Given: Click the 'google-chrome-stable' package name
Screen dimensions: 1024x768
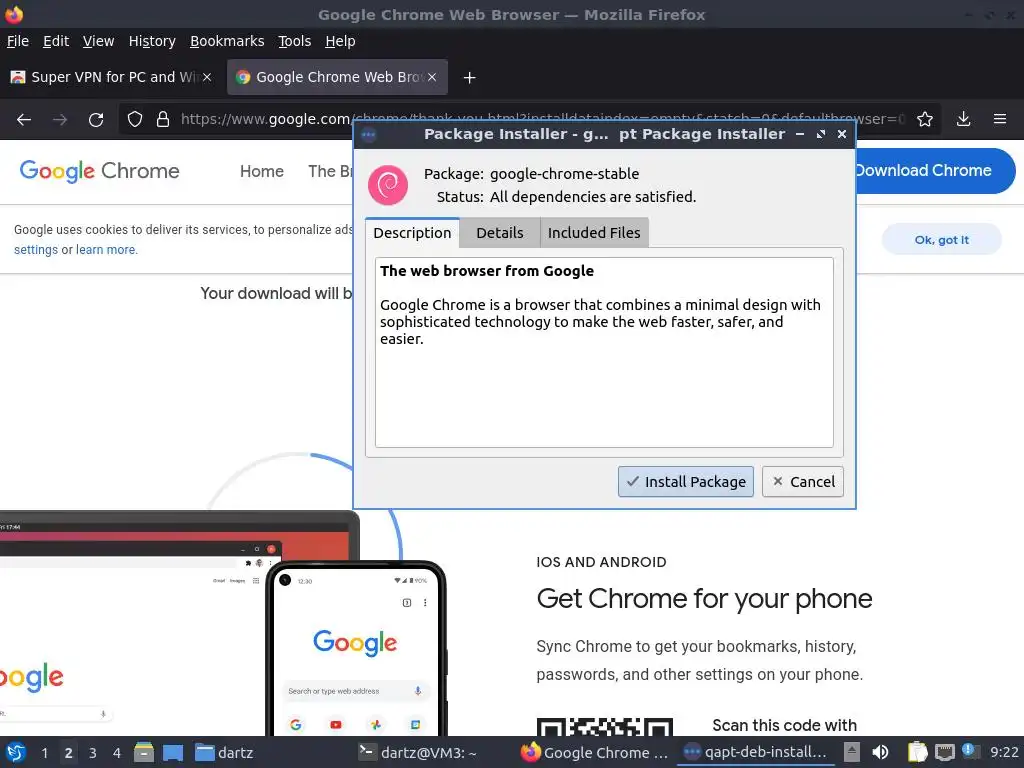Looking at the screenshot, I should coord(564,174).
